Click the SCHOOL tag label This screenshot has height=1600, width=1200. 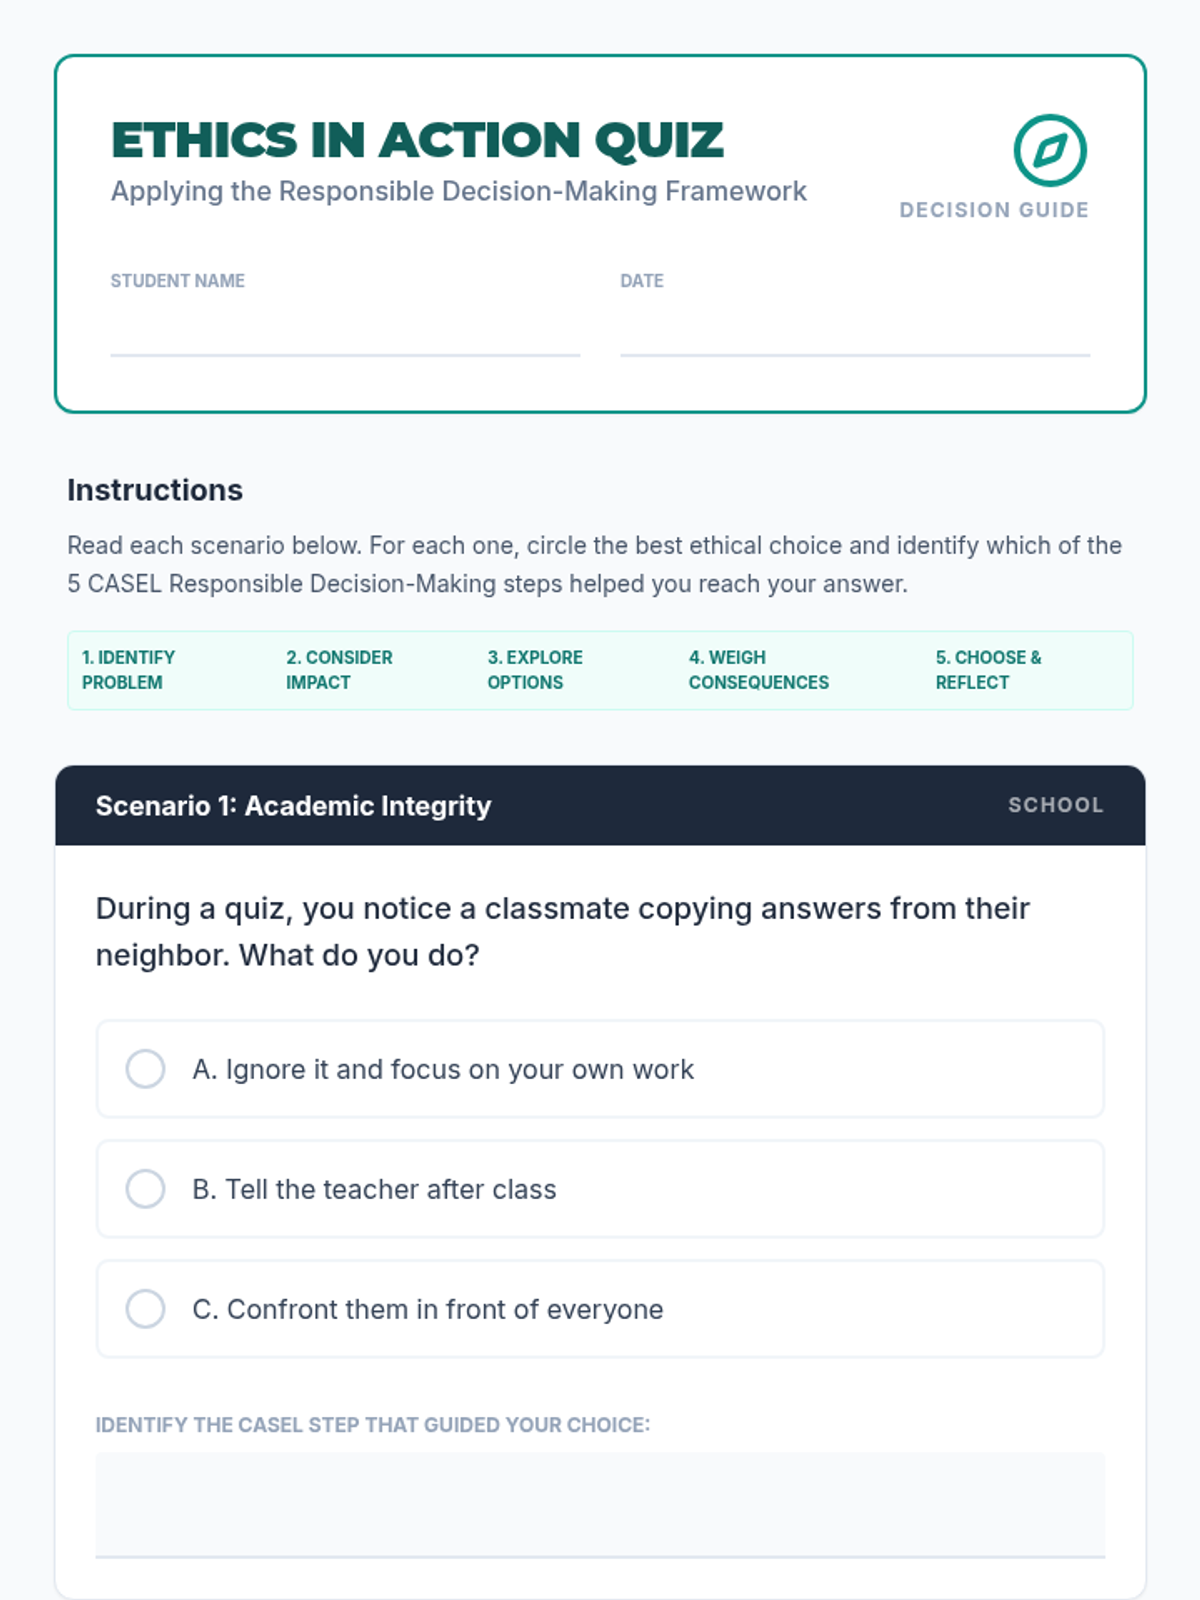[1055, 805]
